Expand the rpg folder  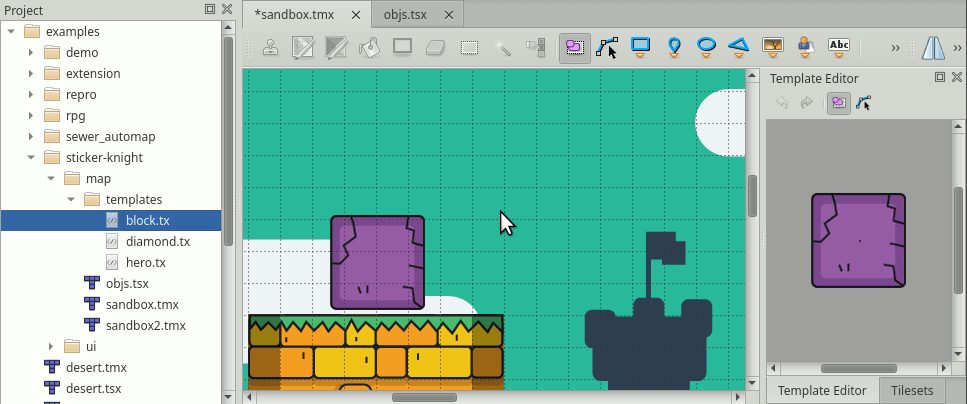point(30,115)
